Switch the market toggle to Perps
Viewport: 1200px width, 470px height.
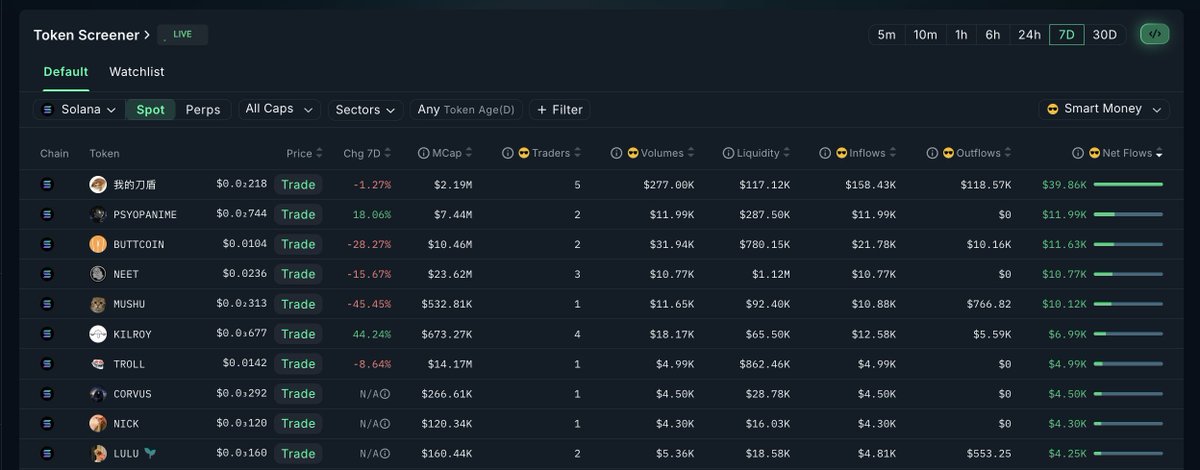203,109
